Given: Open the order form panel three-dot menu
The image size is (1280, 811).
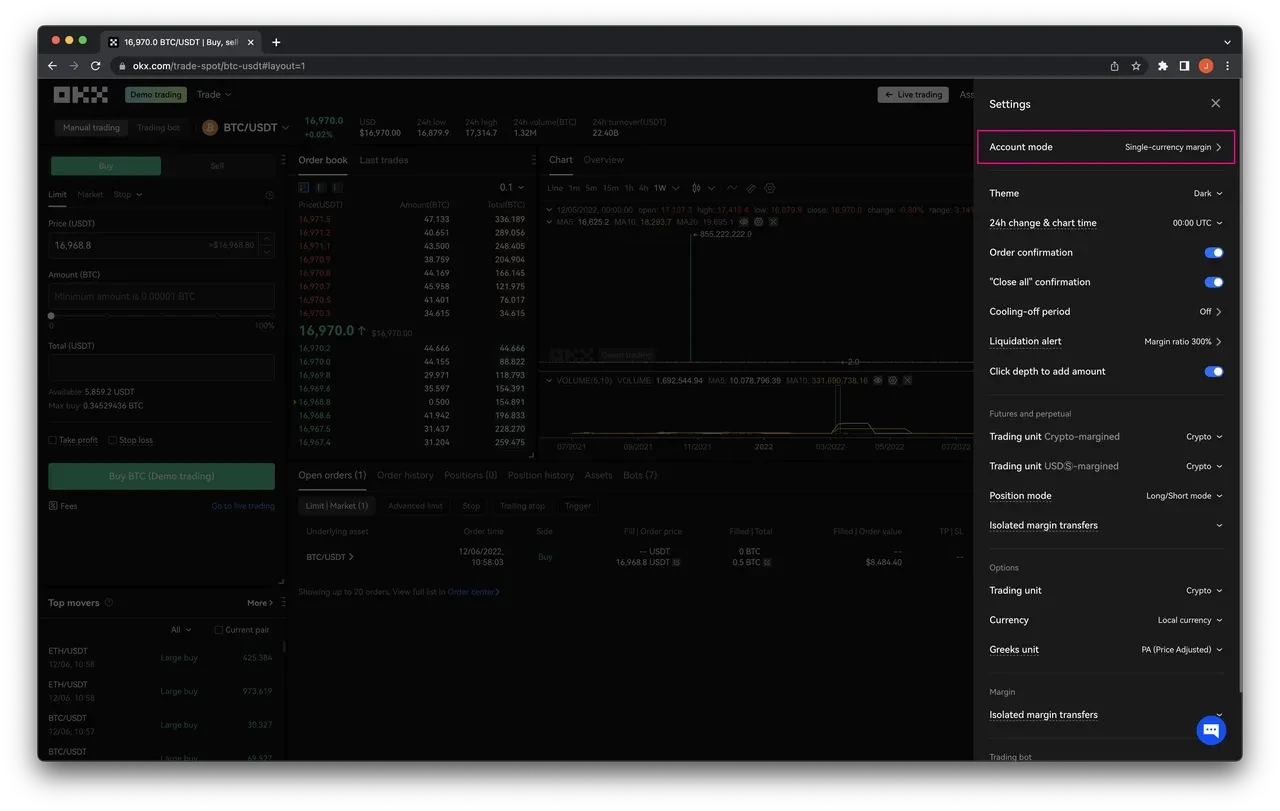Looking at the screenshot, I should tap(284, 160).
